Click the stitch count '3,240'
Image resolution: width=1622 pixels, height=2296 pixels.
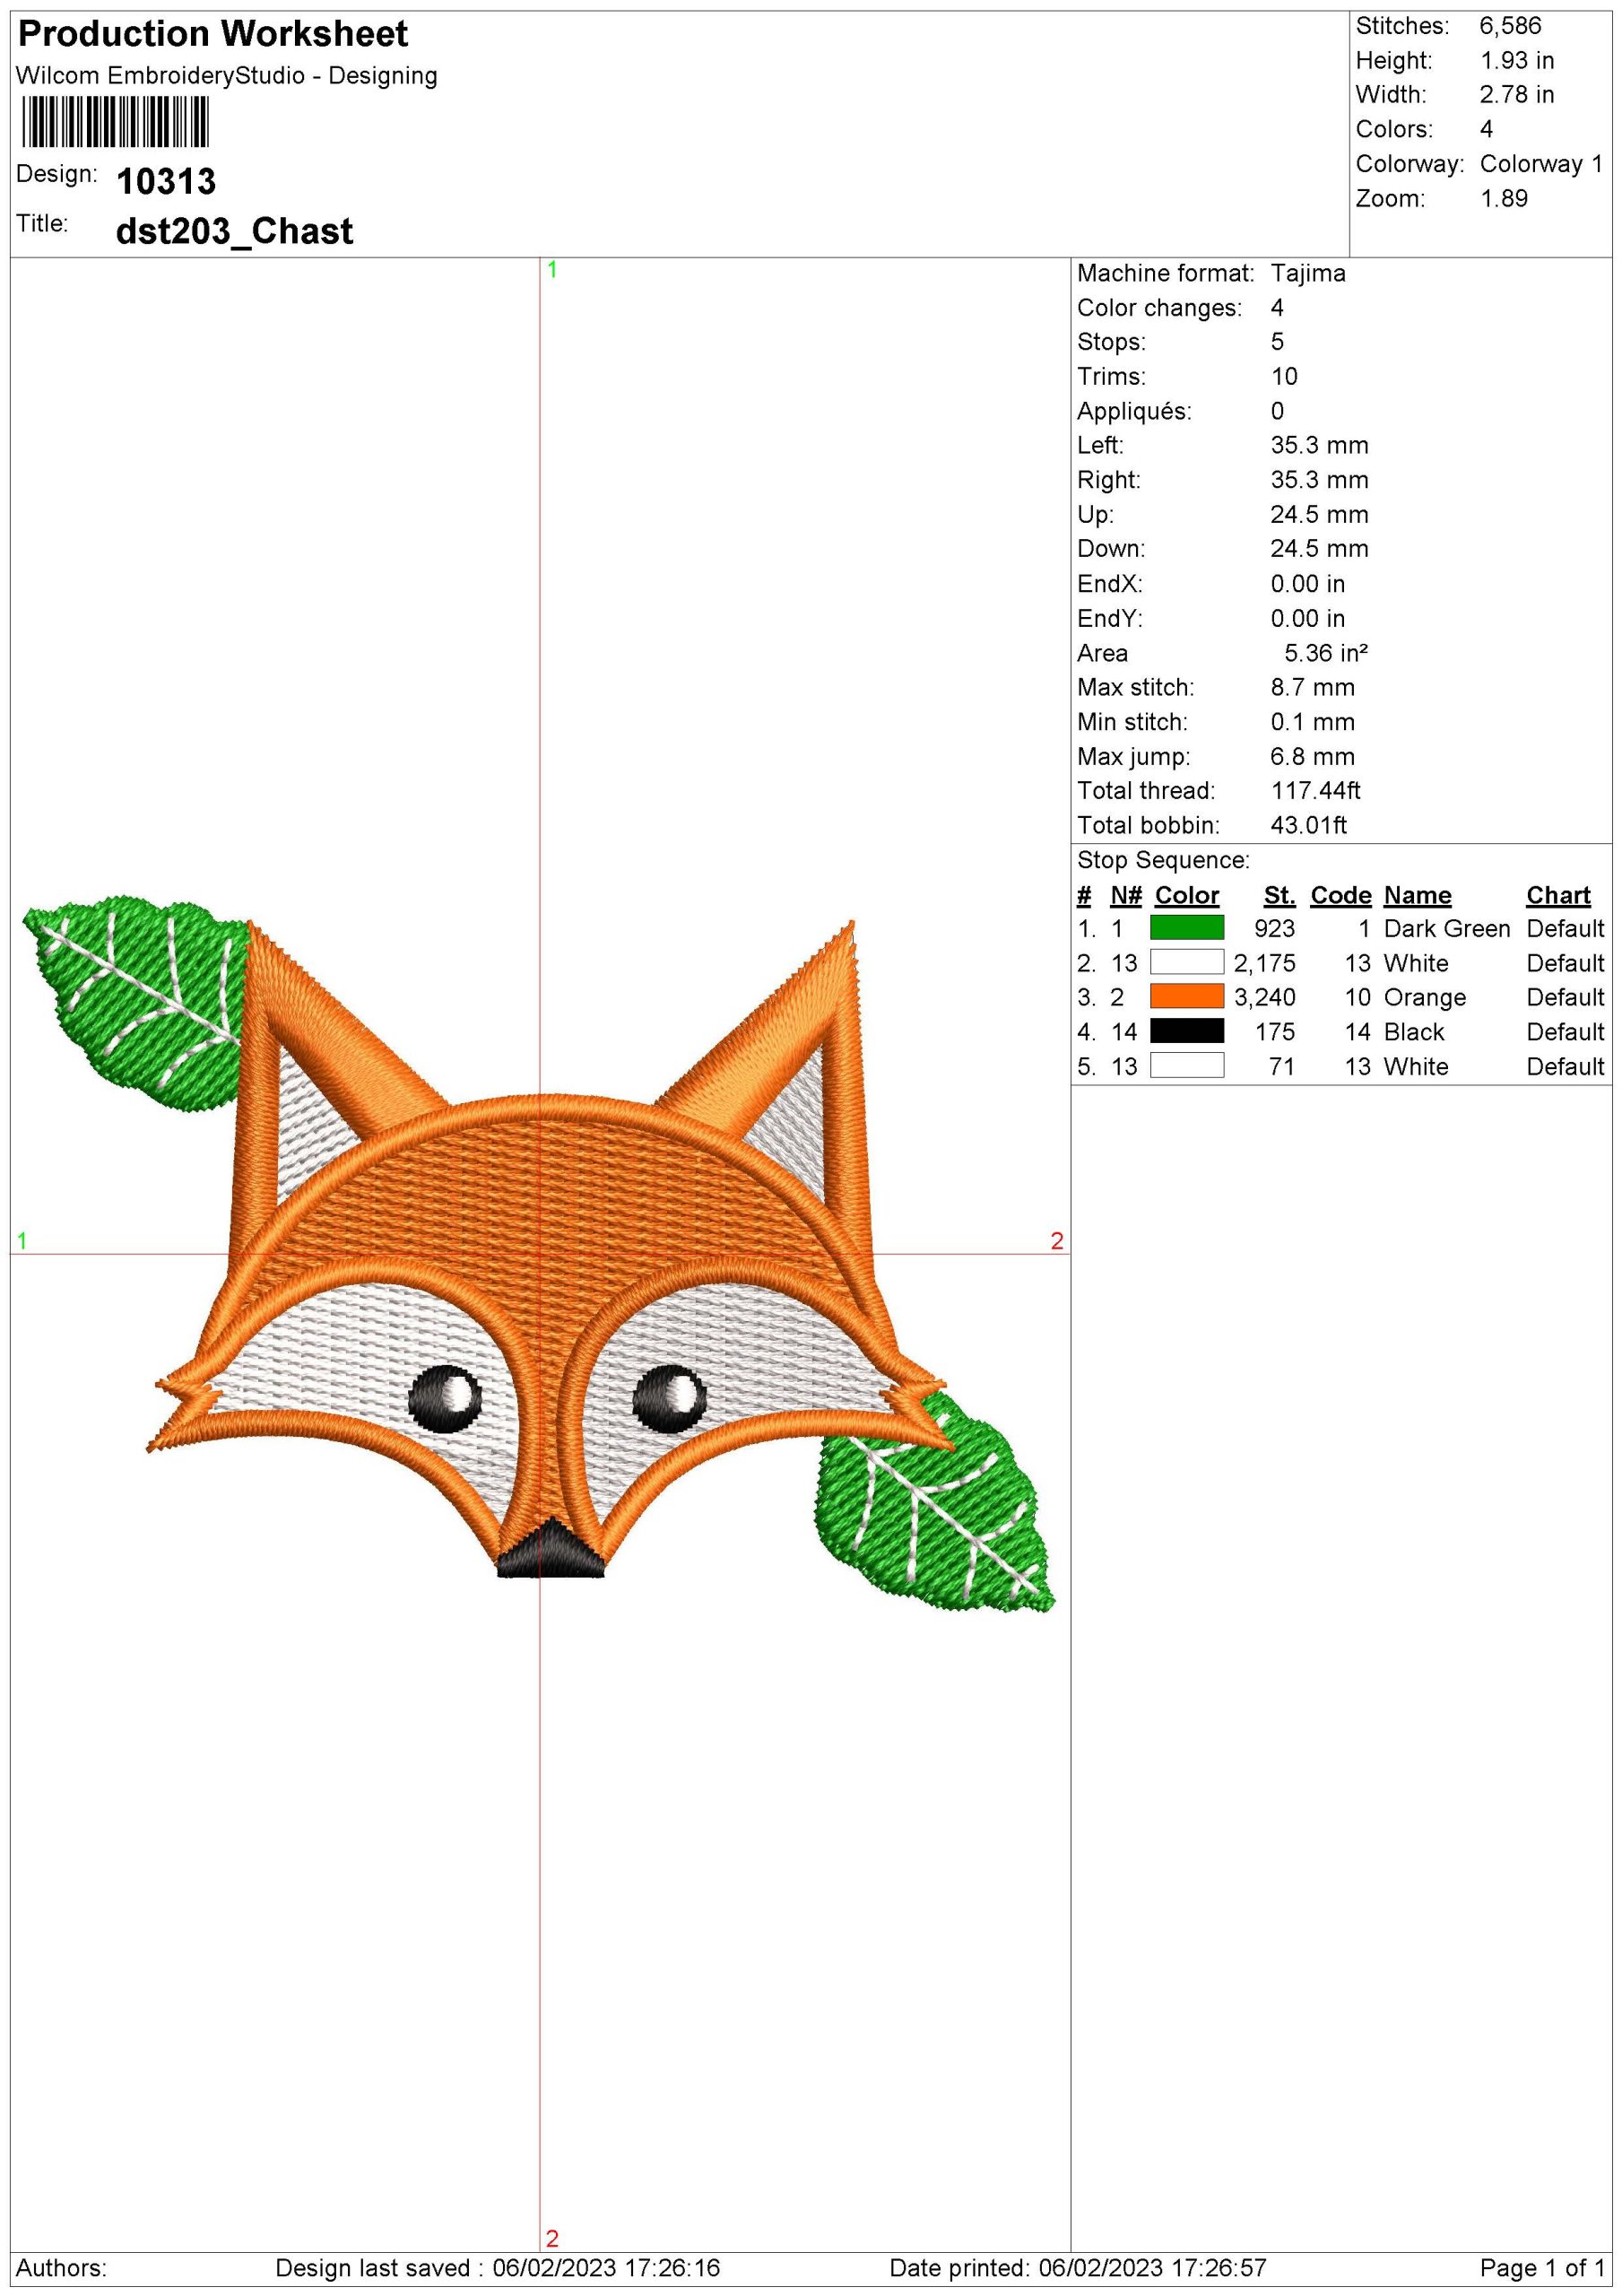click(x=1264, y=998)
